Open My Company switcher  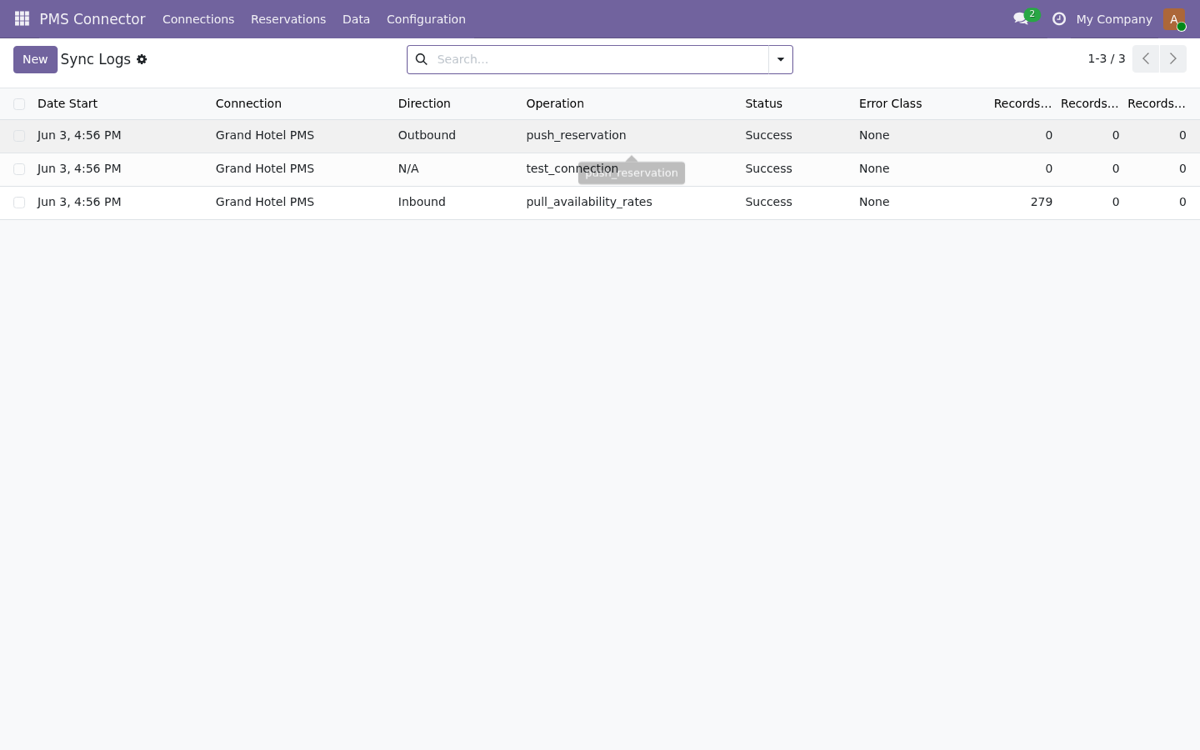point(1114,19)
